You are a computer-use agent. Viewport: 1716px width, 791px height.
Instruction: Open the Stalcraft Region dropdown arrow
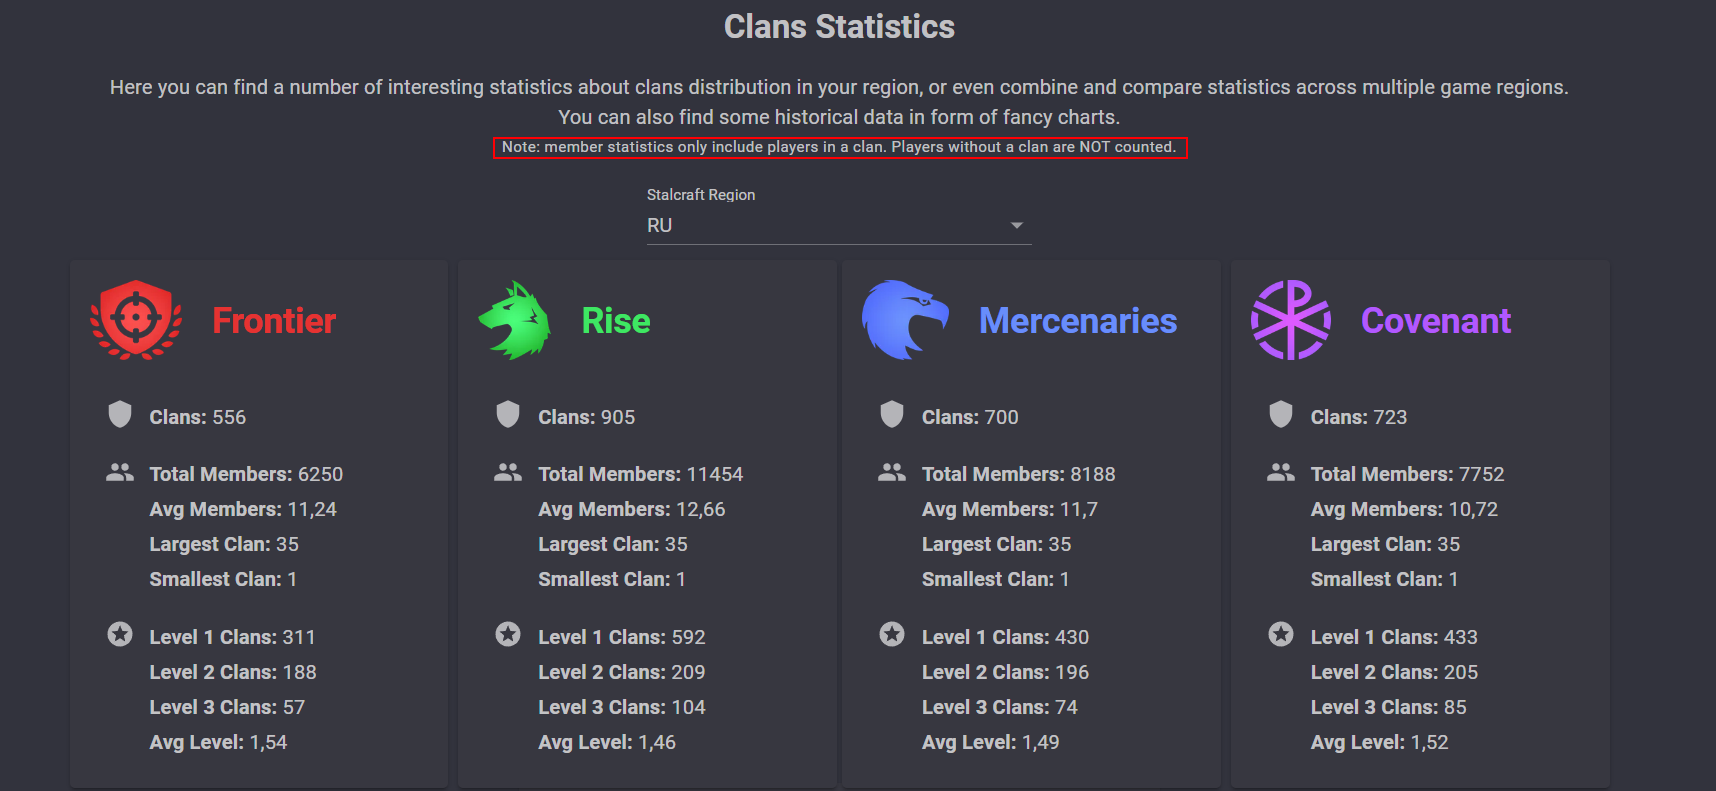(1017, 225)
